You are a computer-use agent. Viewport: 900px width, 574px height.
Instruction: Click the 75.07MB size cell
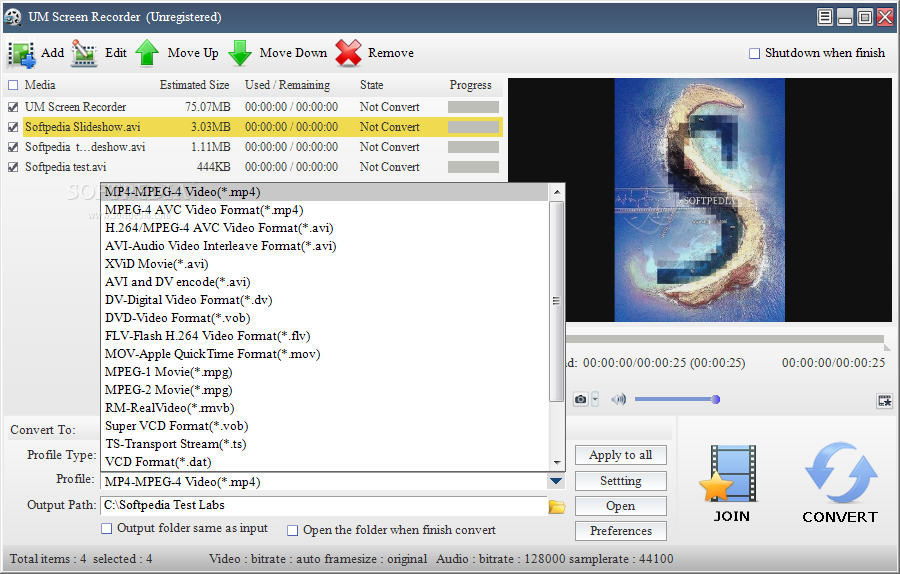pyautogui.click(x=208, y=107)
